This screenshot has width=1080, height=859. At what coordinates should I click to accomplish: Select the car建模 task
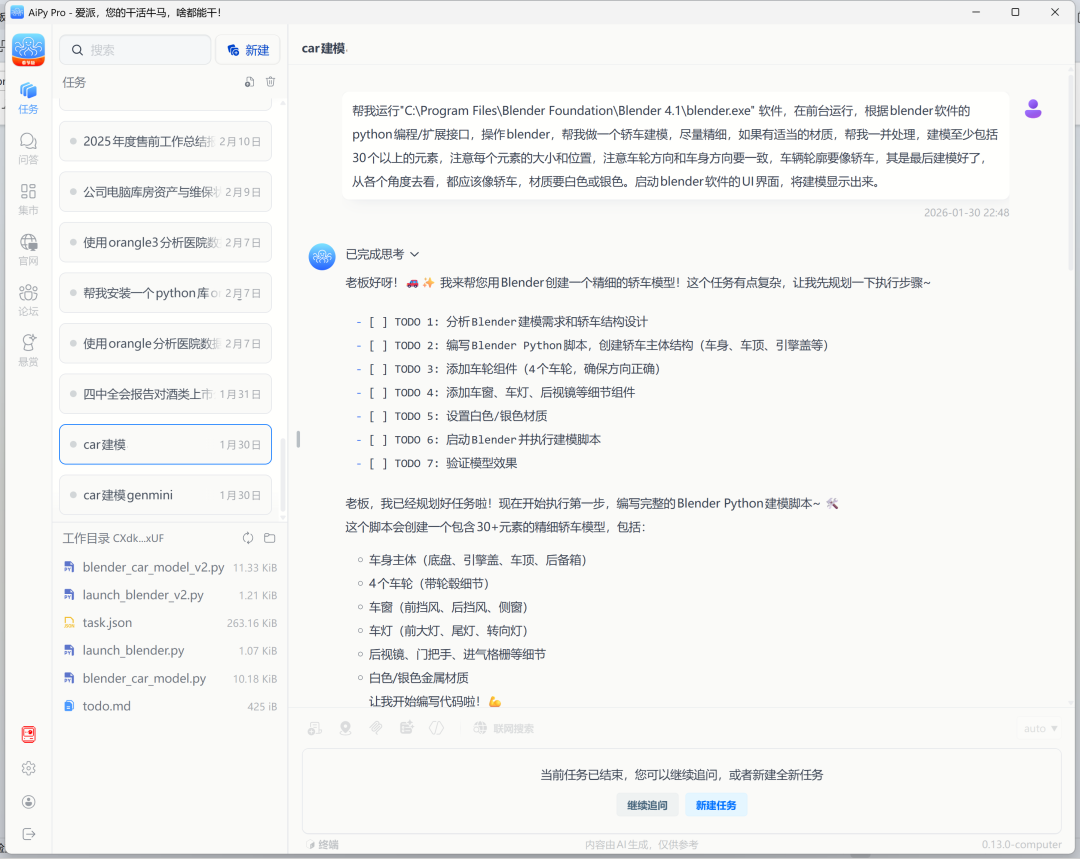(x=165, y=444)
